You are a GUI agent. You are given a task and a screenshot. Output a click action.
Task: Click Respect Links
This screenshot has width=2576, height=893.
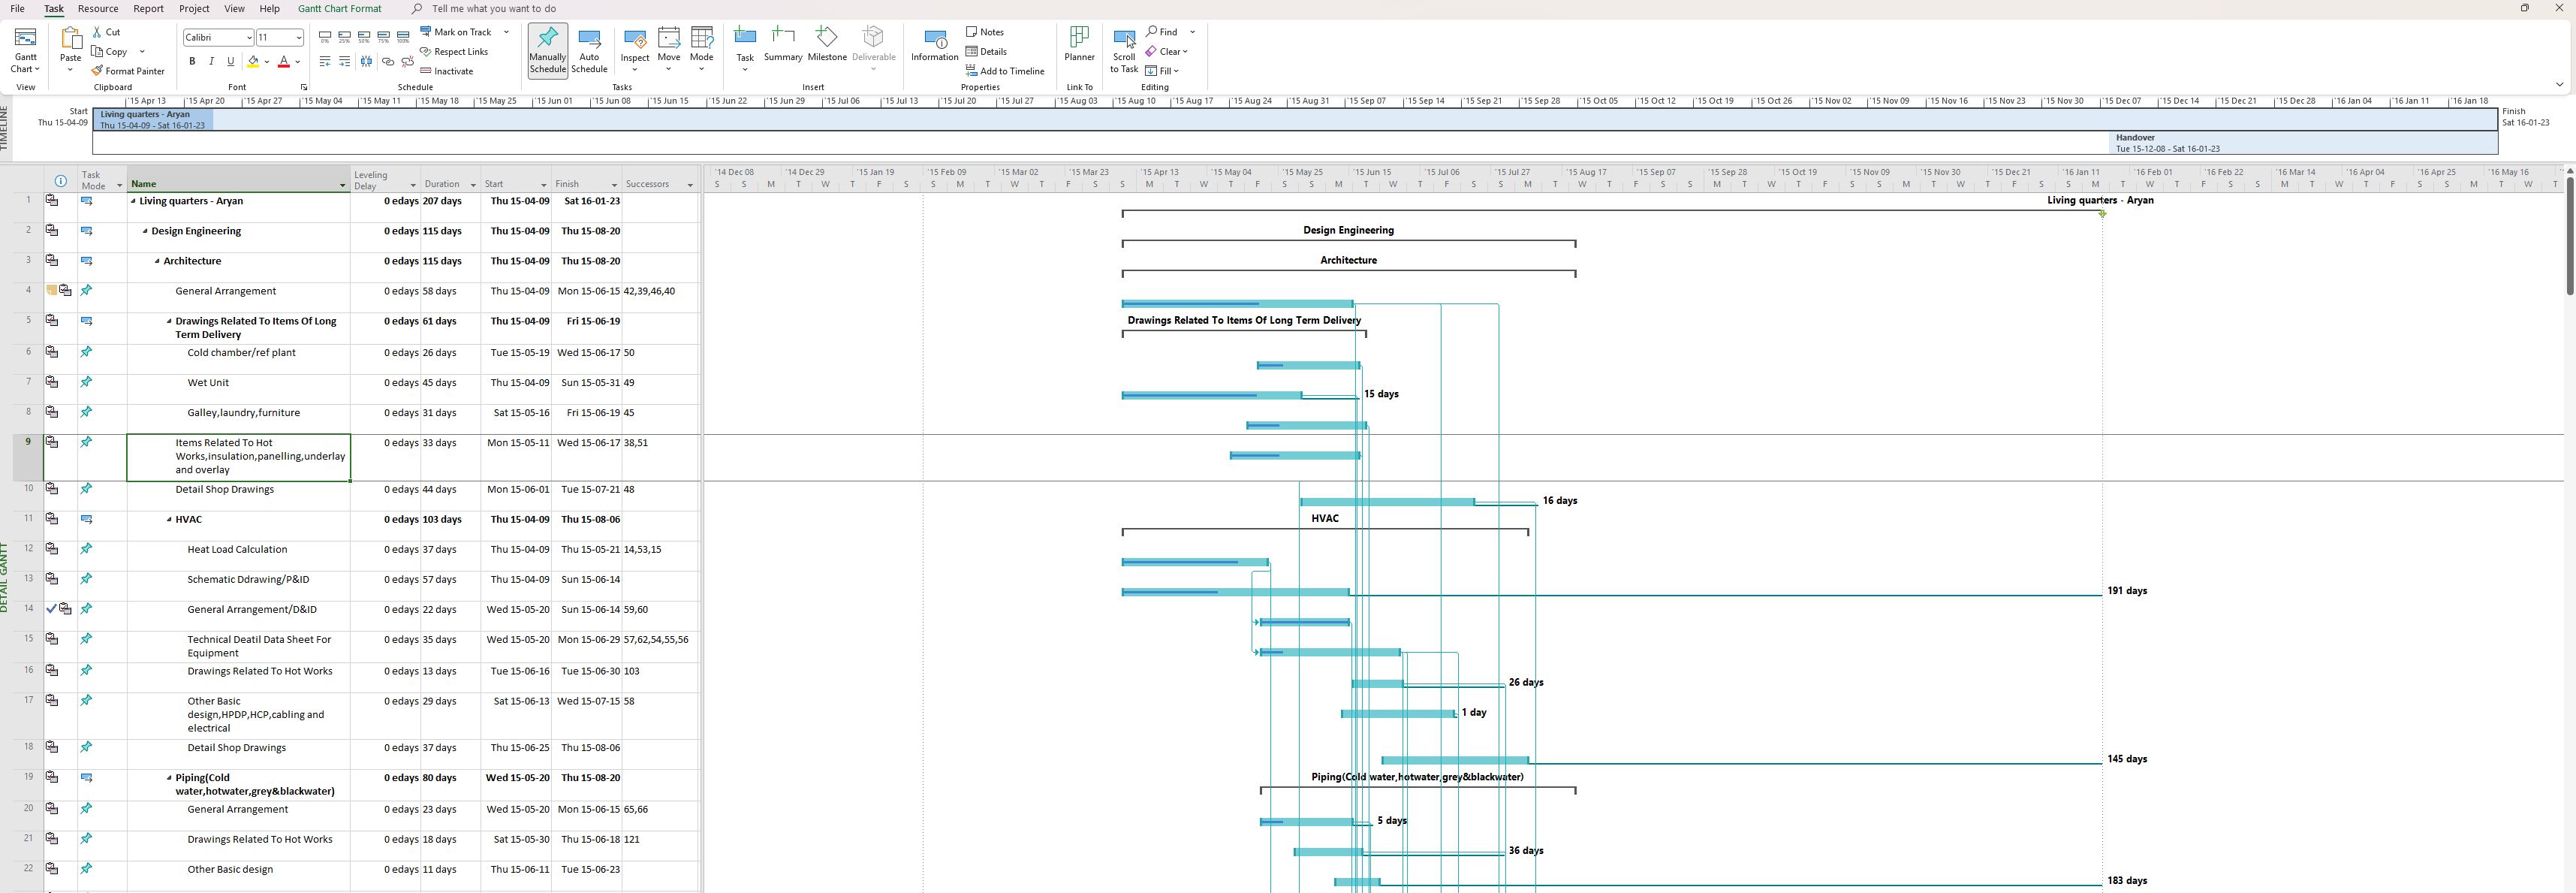coord(454,52)
